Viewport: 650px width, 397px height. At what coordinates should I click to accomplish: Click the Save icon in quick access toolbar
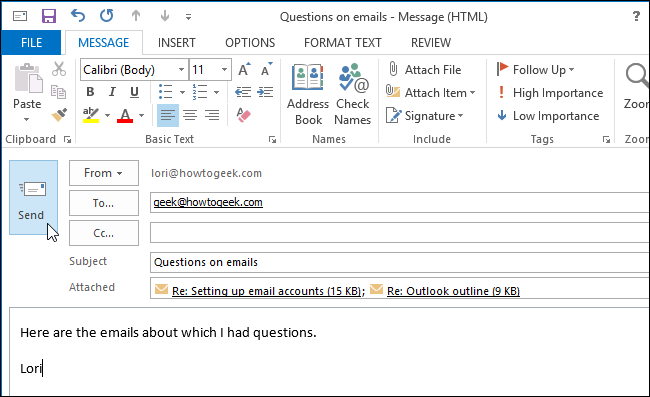49,16
